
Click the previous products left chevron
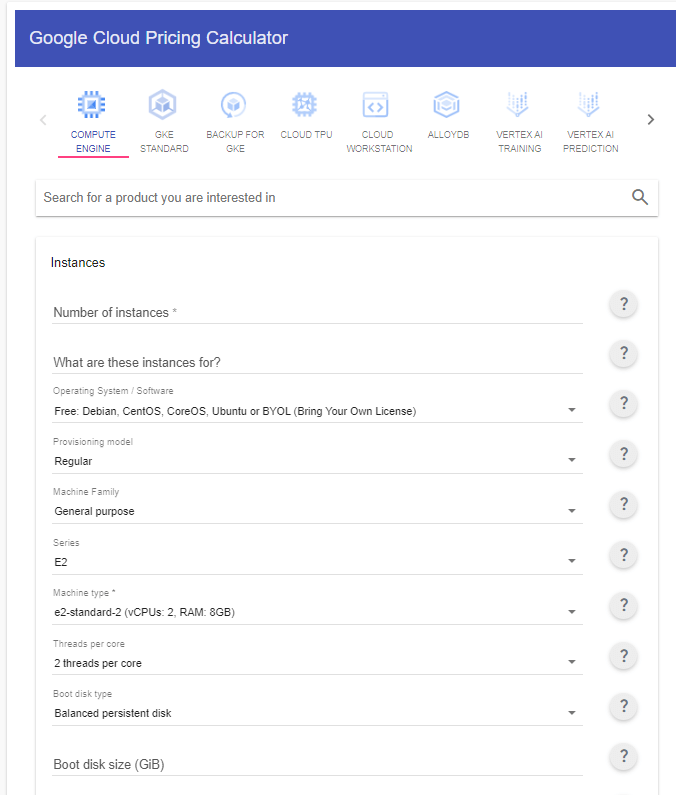(43, 120)
